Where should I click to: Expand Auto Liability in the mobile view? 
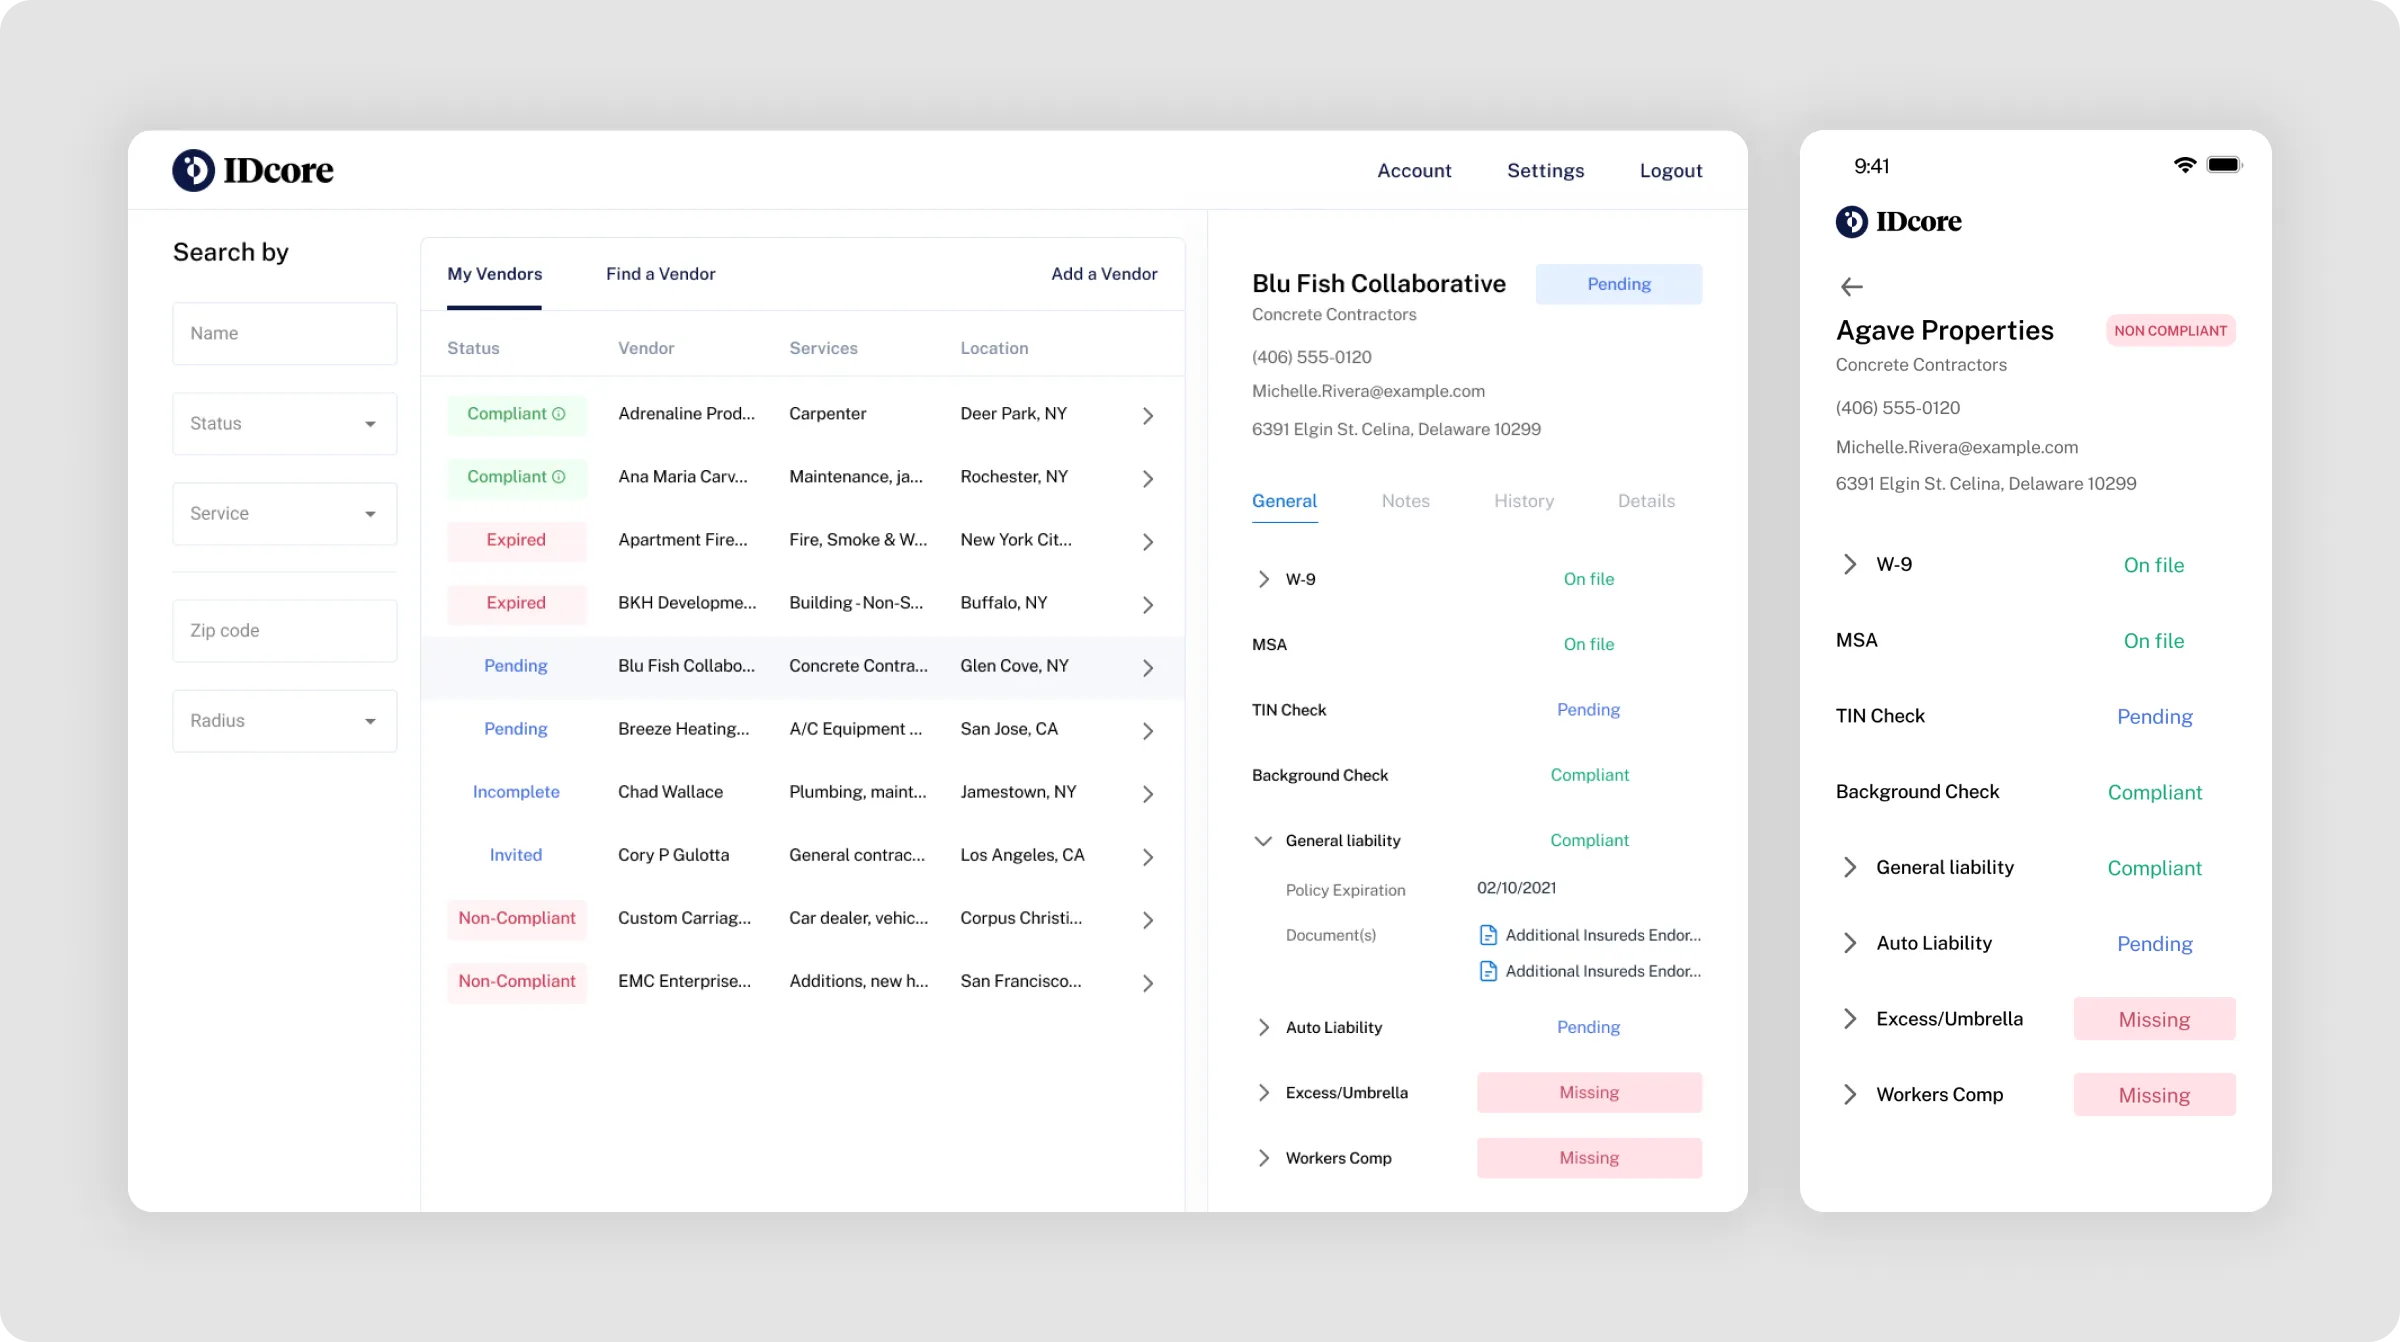(1850, 943)
